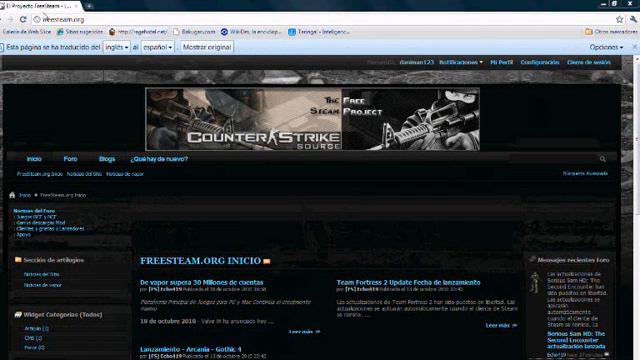Bookmark this page with the star icon
This screenshot has width=640, height=360.
(x=620, y=19)
